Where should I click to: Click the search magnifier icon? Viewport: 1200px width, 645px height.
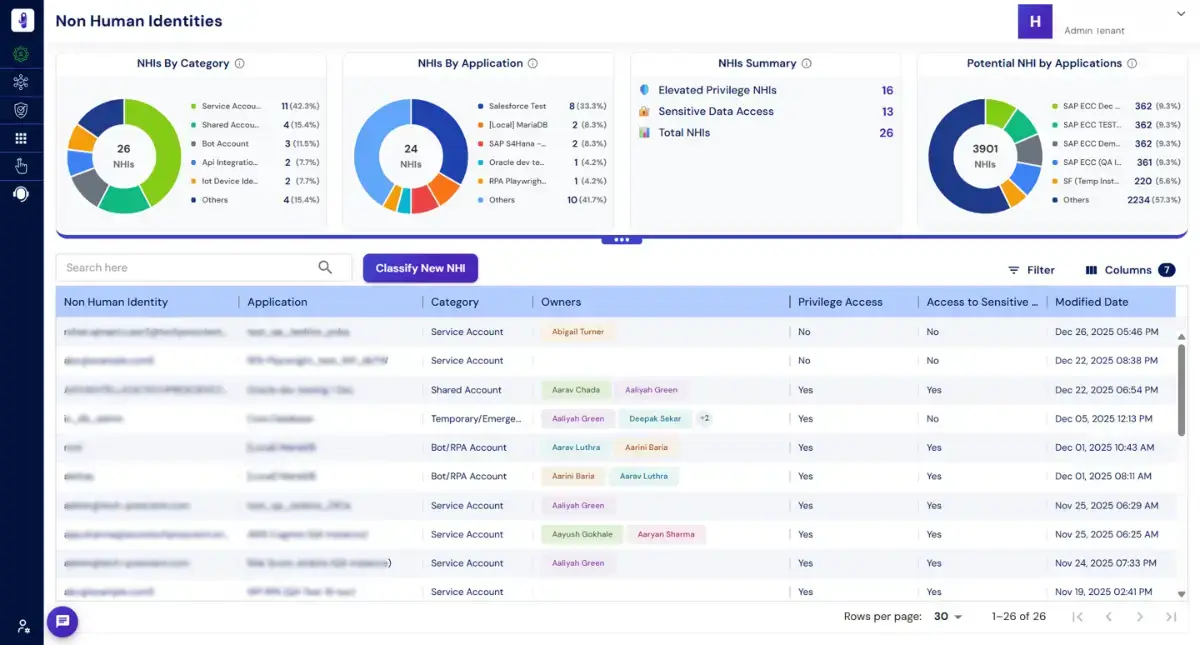(325, 267)
